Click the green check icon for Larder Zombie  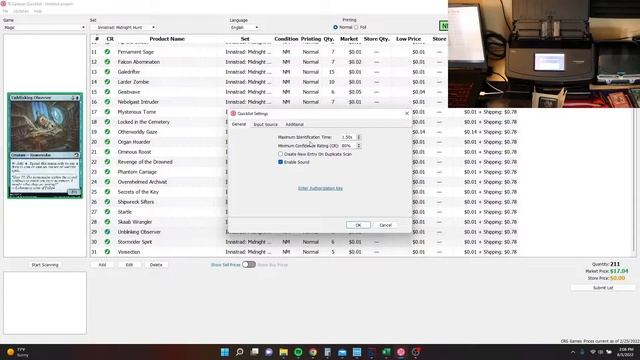[107, 82]
